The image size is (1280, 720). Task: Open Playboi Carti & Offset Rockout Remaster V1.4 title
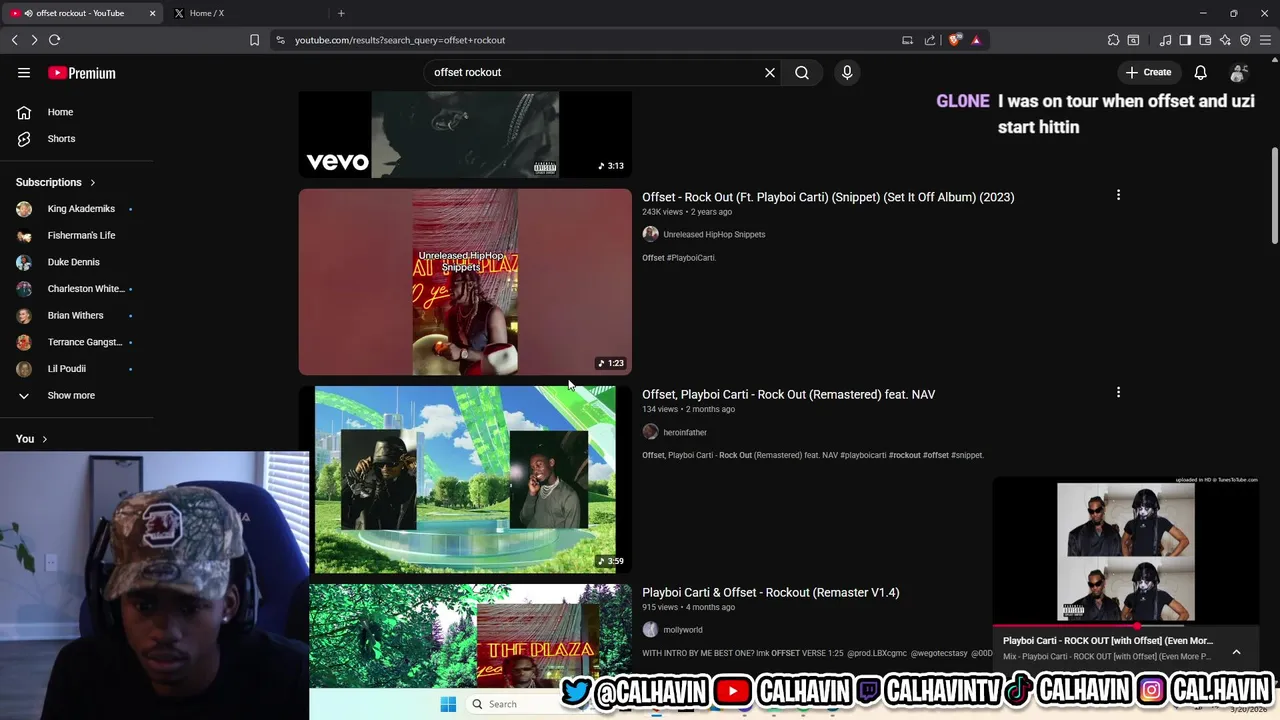[770, 592]
